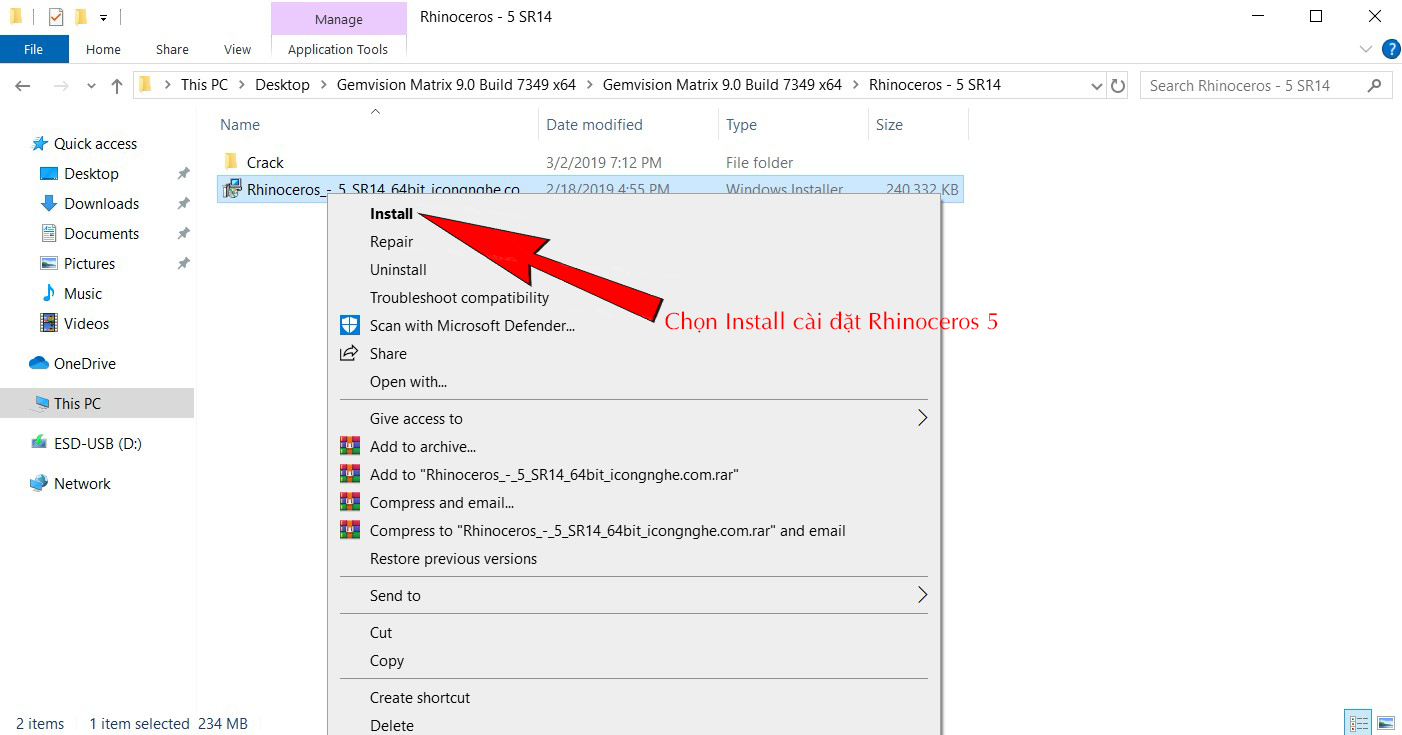Open OneDrive in the sidebar

[84, 363]
